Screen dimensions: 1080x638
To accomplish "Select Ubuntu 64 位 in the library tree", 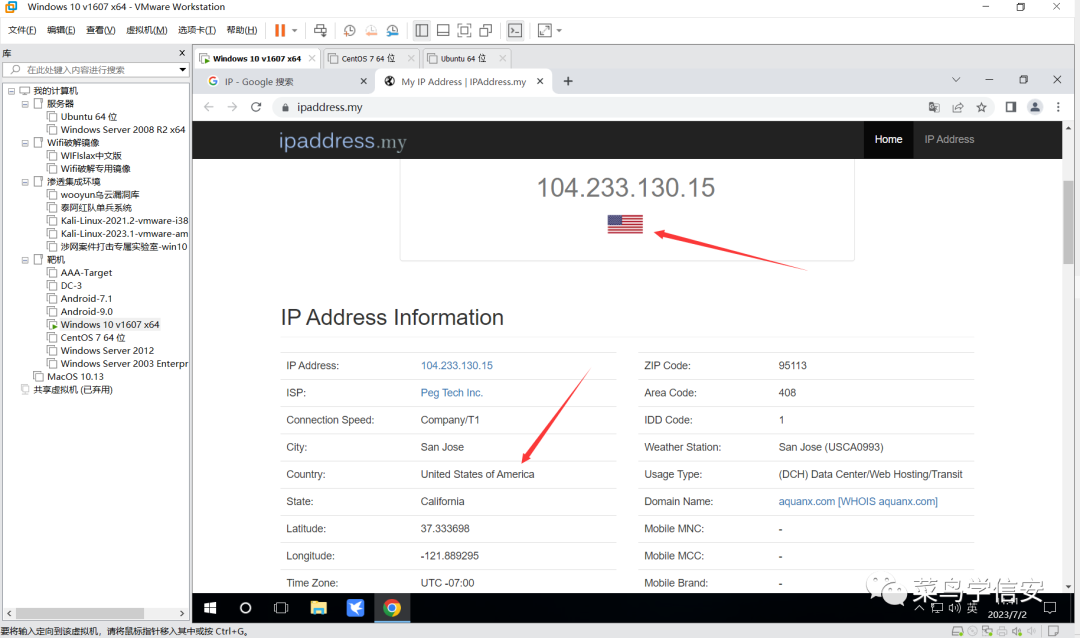I will pos(89,117).
